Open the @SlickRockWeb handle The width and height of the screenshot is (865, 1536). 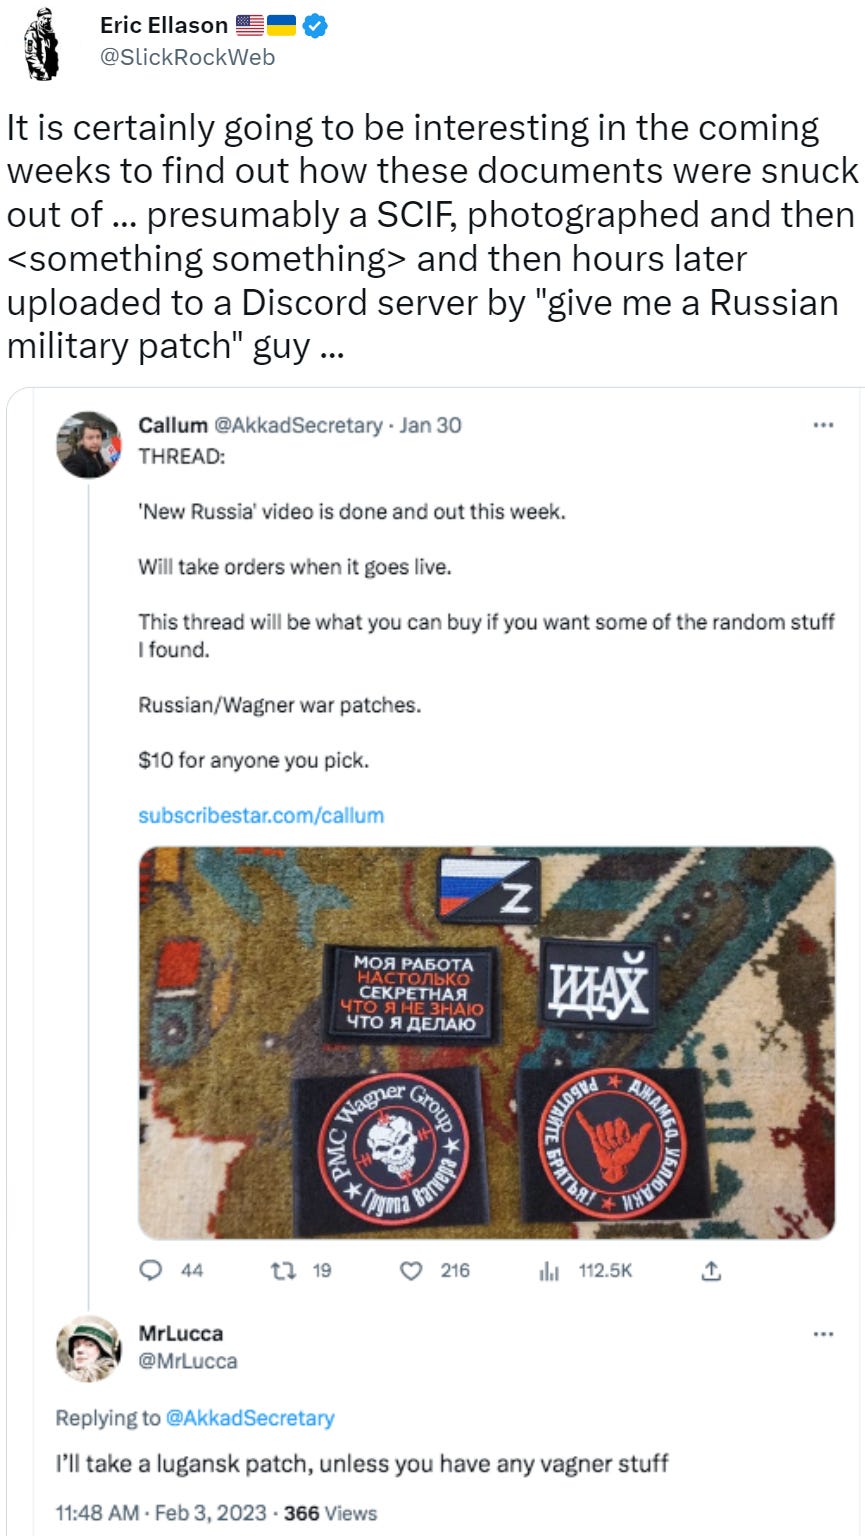[x=187, y=57]
